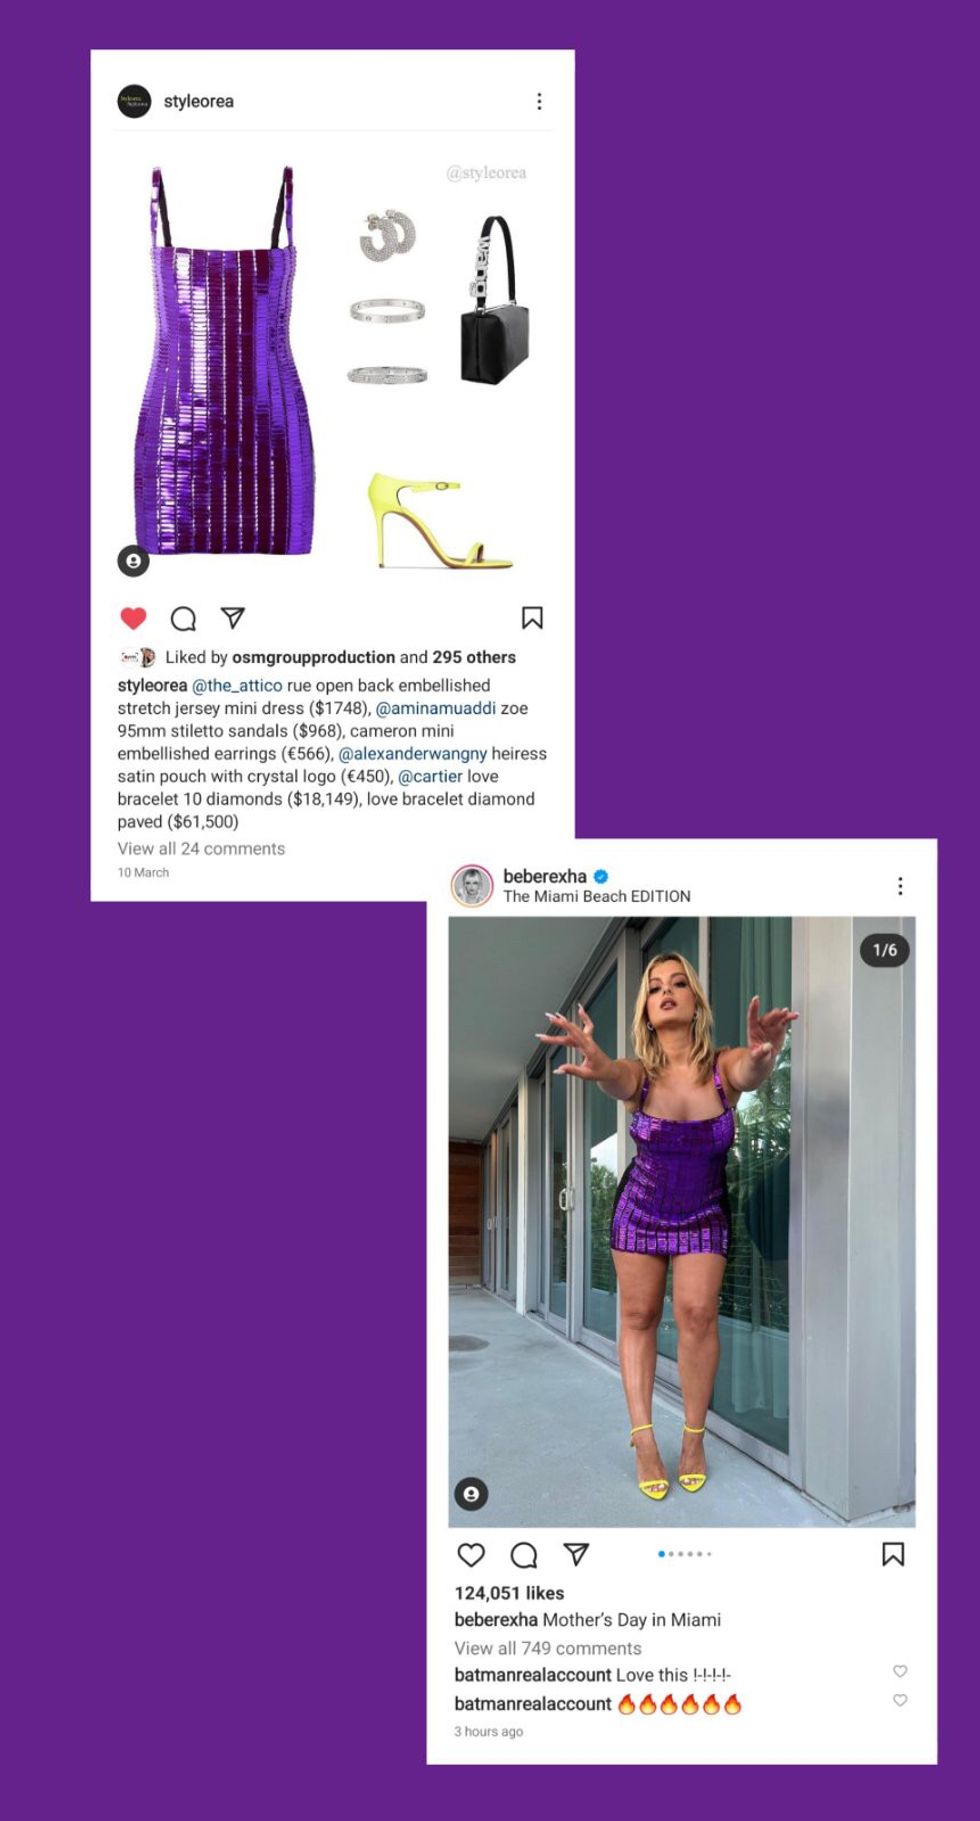980x1821 pixels.
Task: Send the beberexha post via share icon
Action: (576, 1554)
